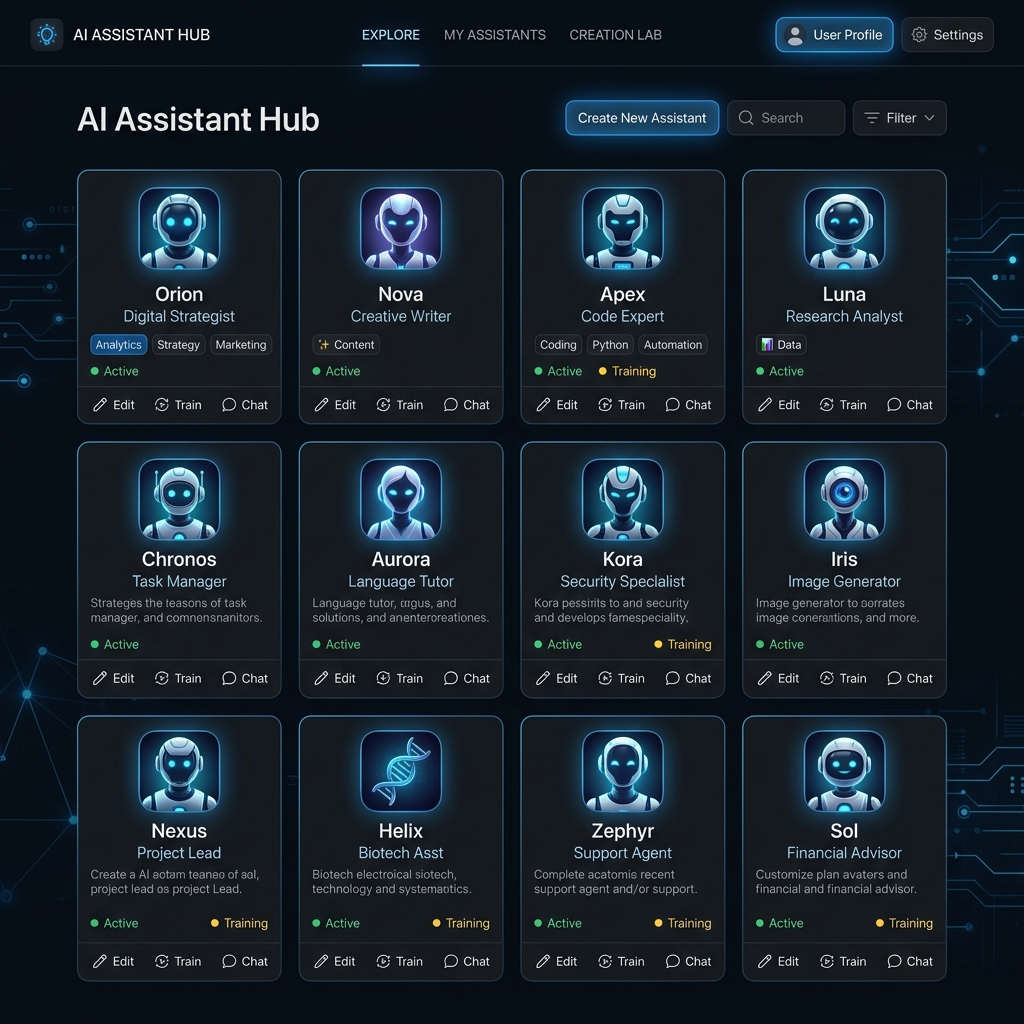The width and height of the screenshot is (1024, 1024).
Task: Click Train icon on Aurora card
Action: point(383,678)
